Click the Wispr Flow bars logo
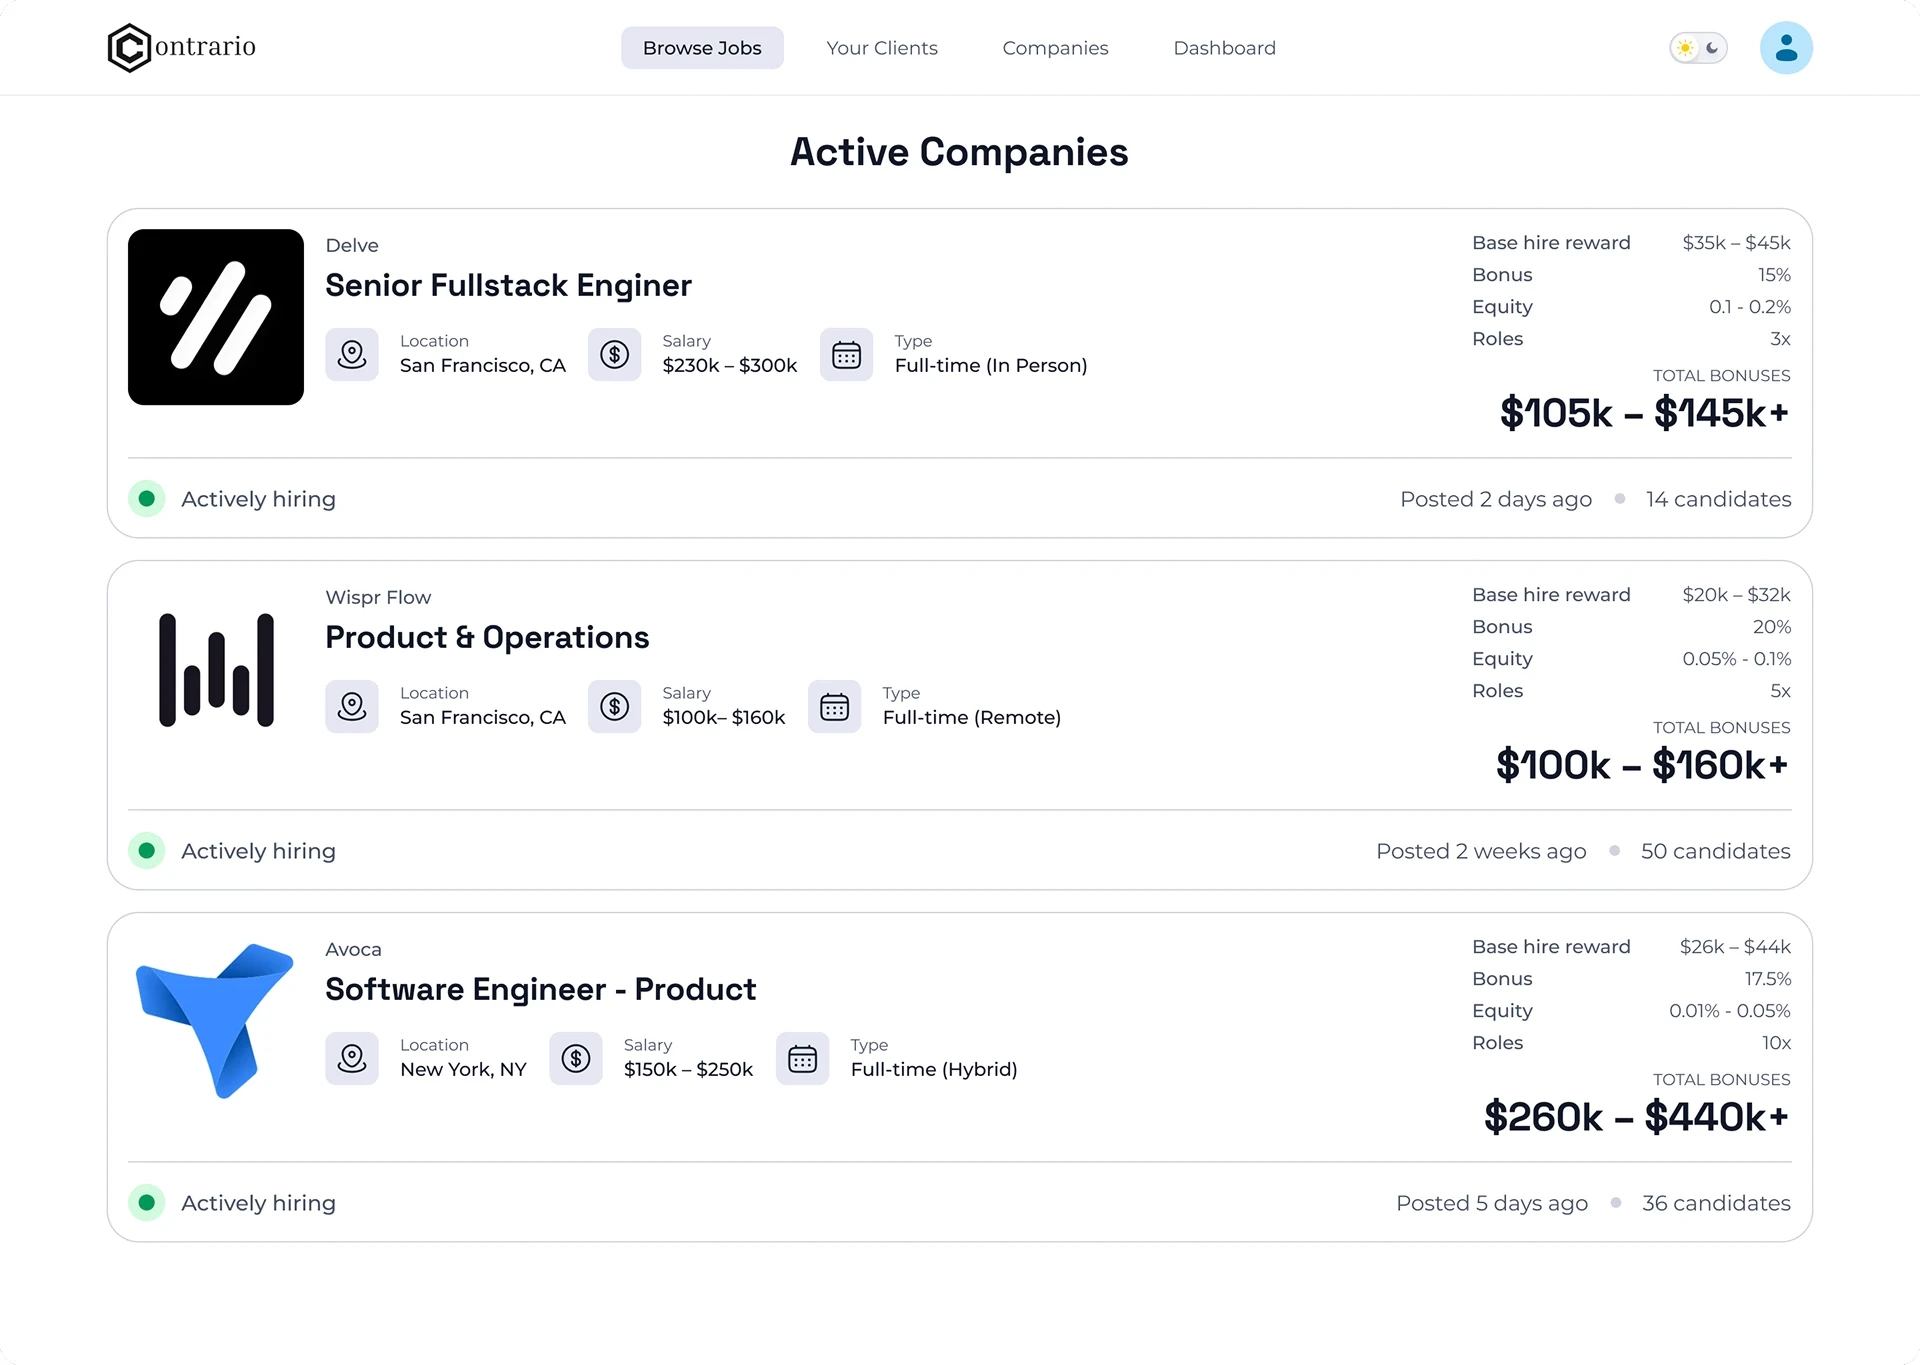This screenshot has height=1365, width=1920. tap(216, 669)
